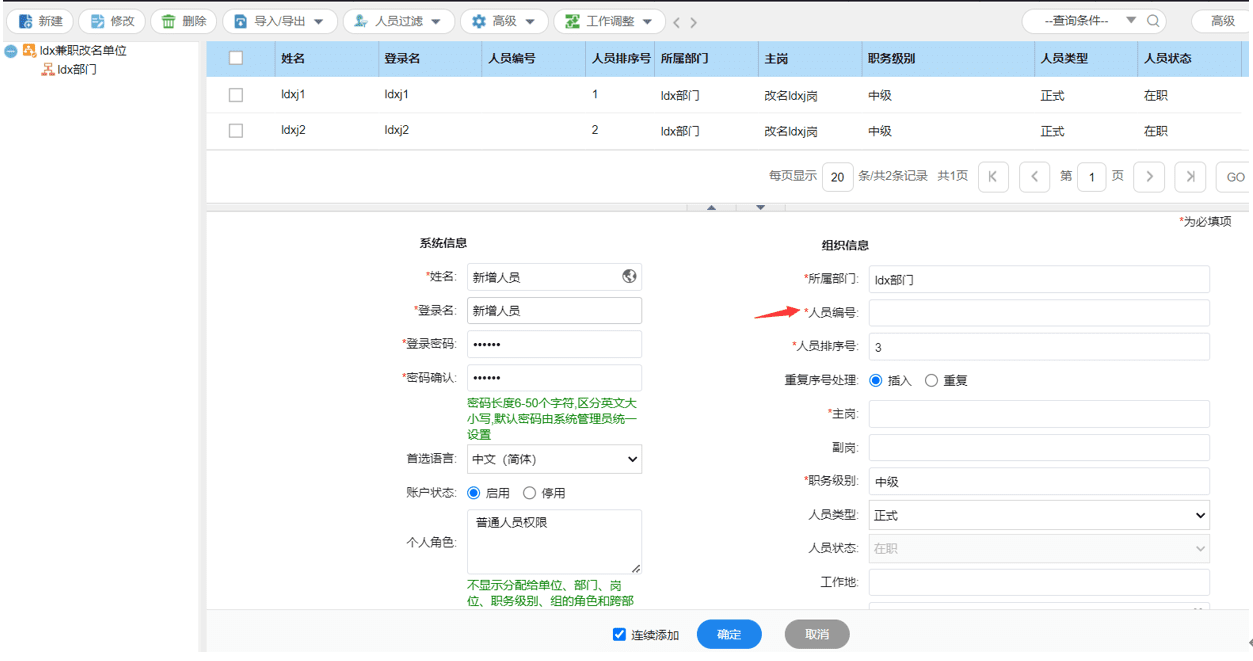Image resolution: width=1253 pixels, height=661 pixels.
Task: Open the 人员状态 dropdown
Action: tap(1039, 548)
